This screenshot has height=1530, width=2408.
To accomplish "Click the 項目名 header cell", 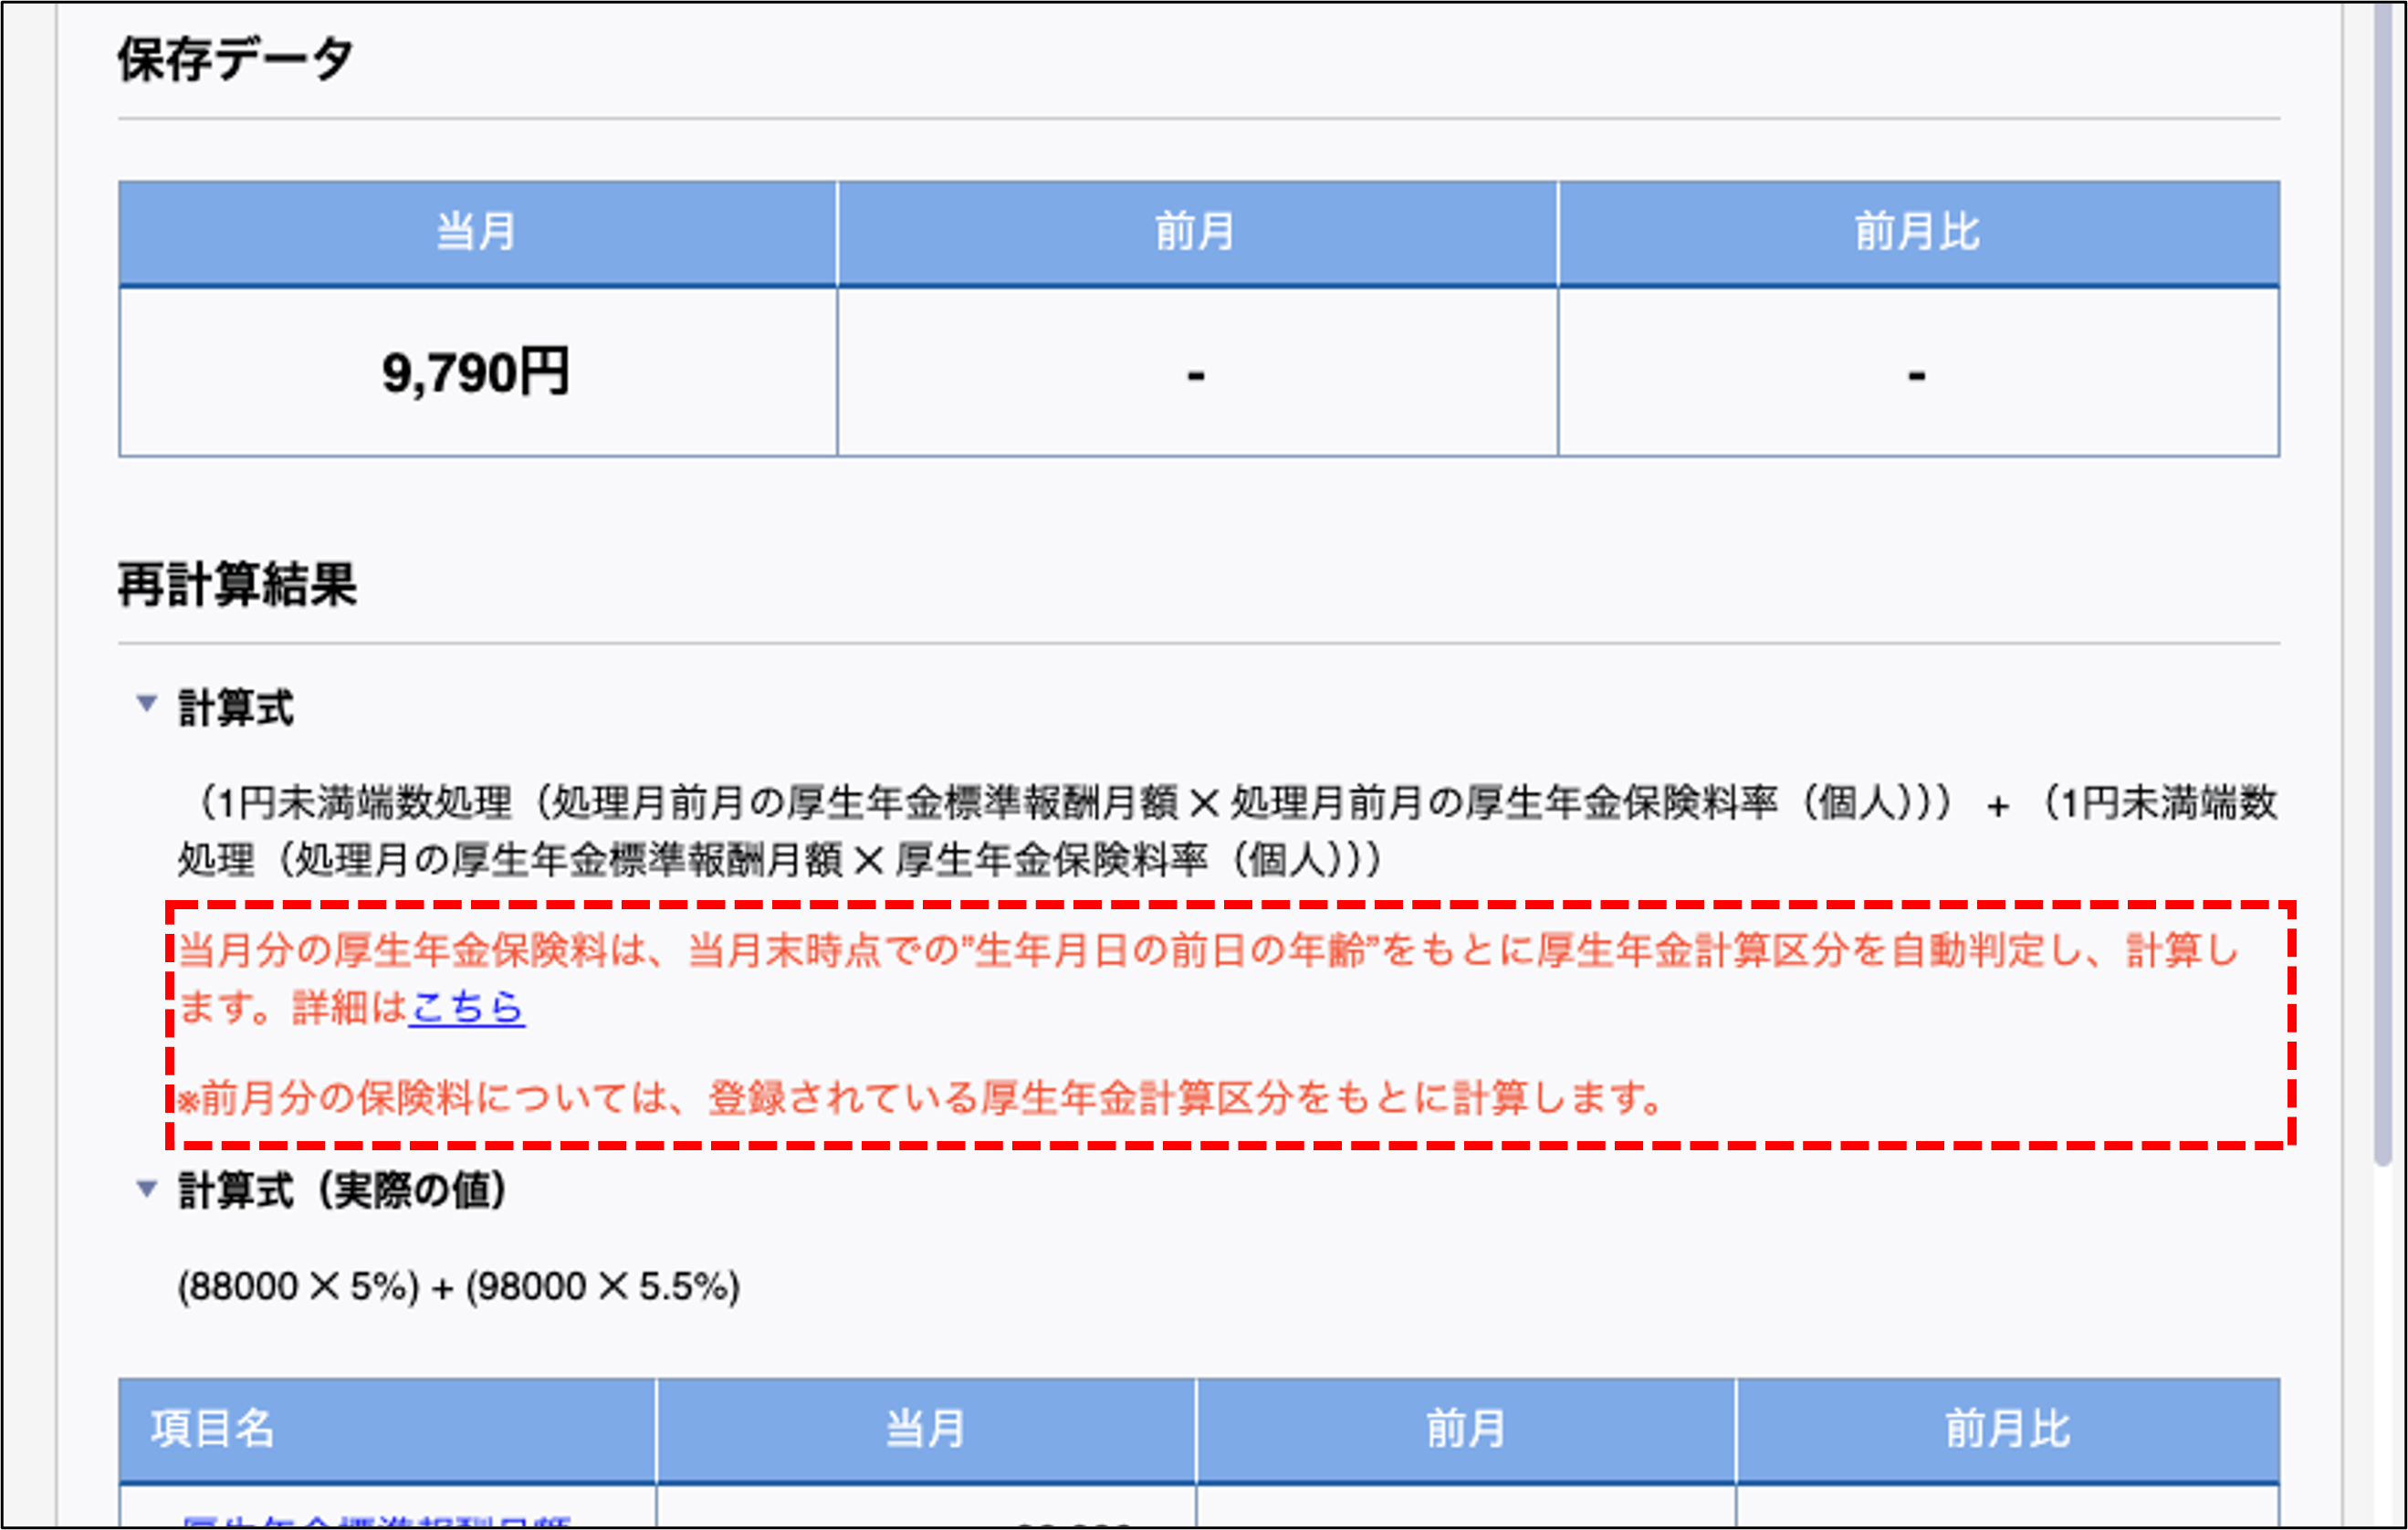I will [215, 1428].
